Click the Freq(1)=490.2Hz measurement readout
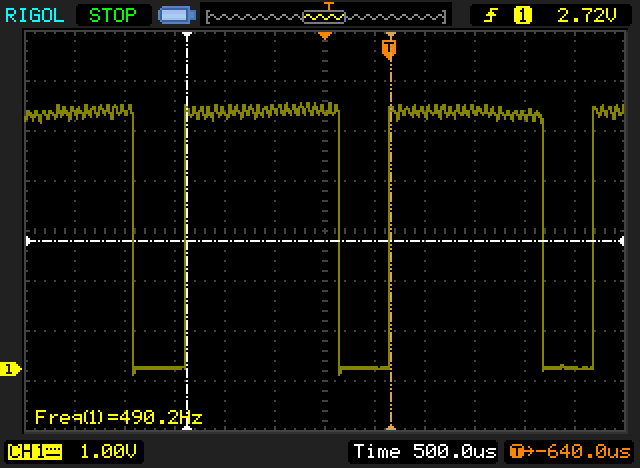This screenshot has width=640, height=468. pos(118,417)
